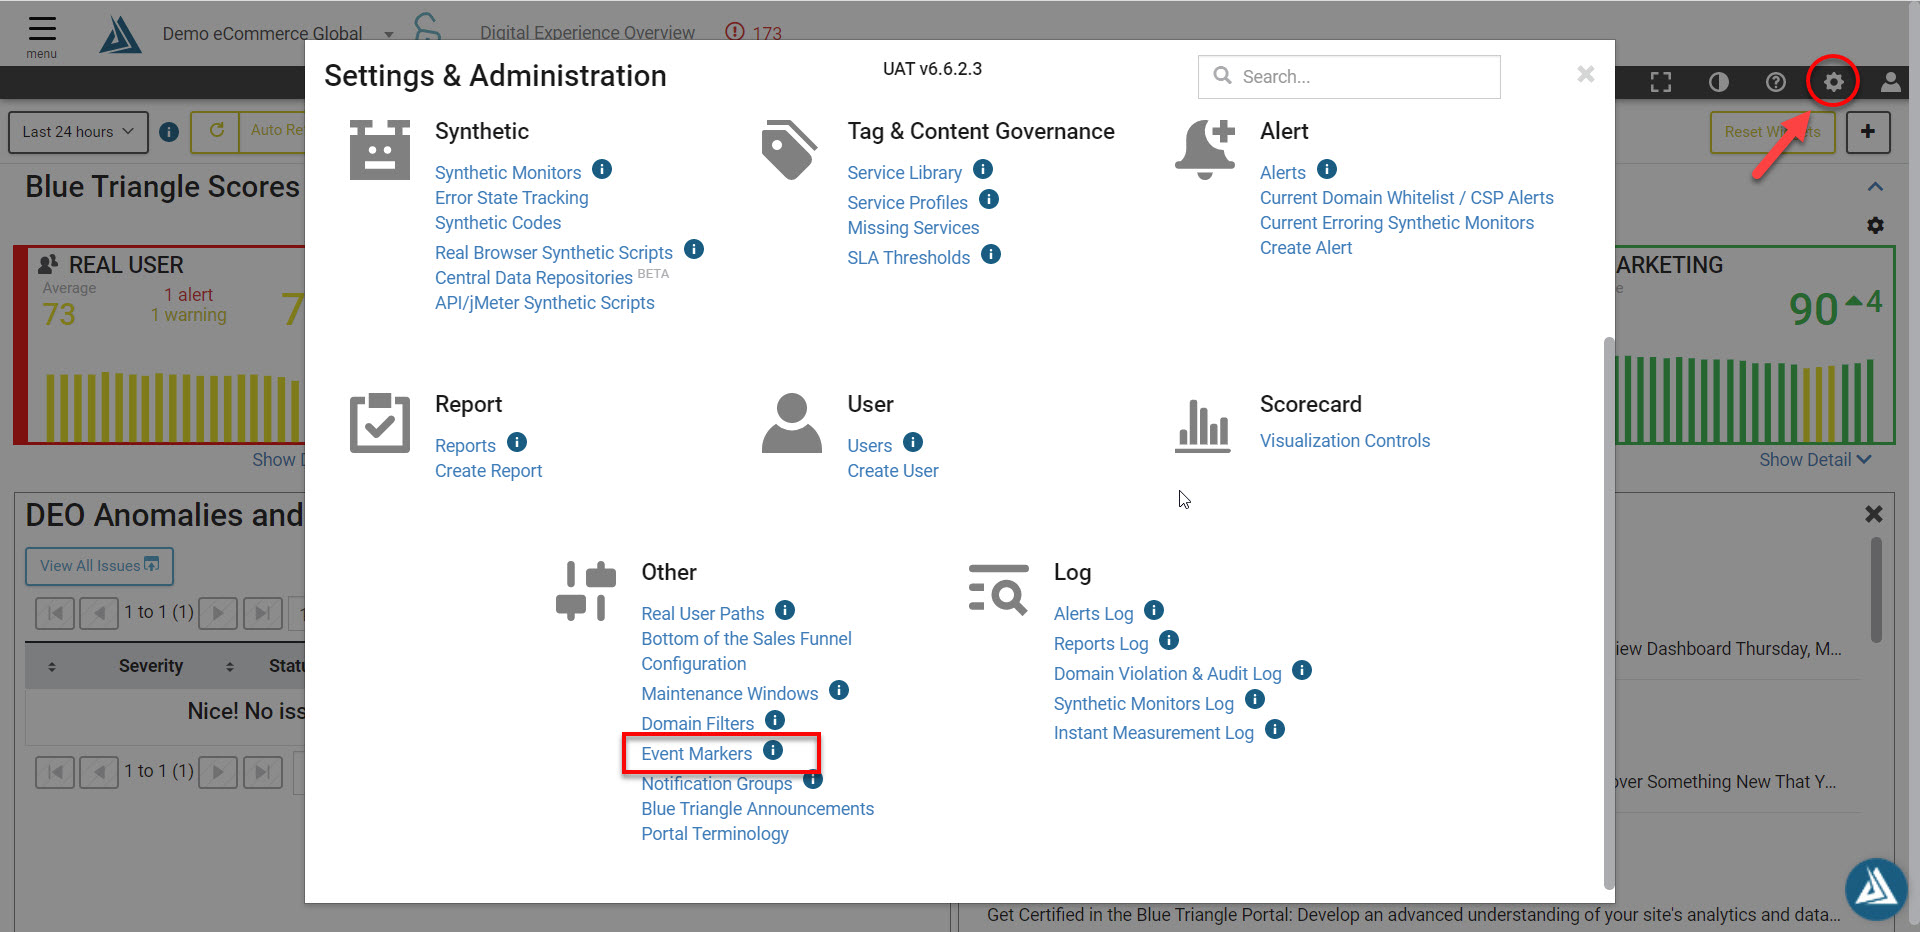Open the Event Markers link
This screenshot has height=932, width=1920.
tap(697, 754)
